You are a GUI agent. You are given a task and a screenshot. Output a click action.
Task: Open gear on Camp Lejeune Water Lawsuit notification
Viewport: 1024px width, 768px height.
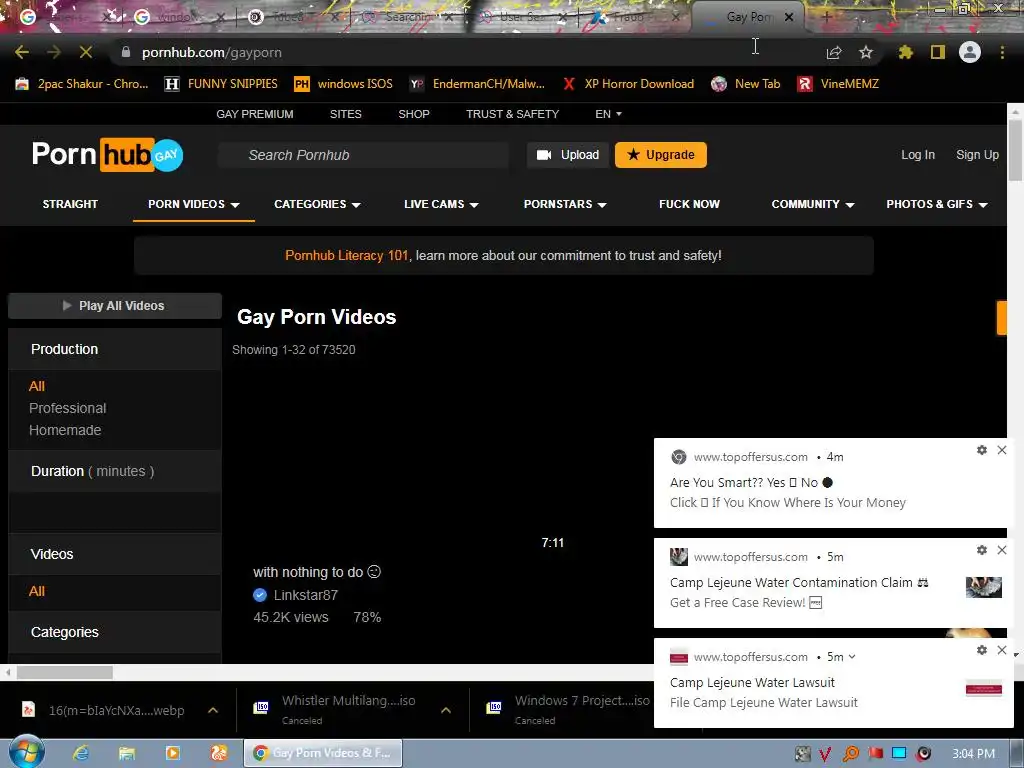tap(982, 650)
